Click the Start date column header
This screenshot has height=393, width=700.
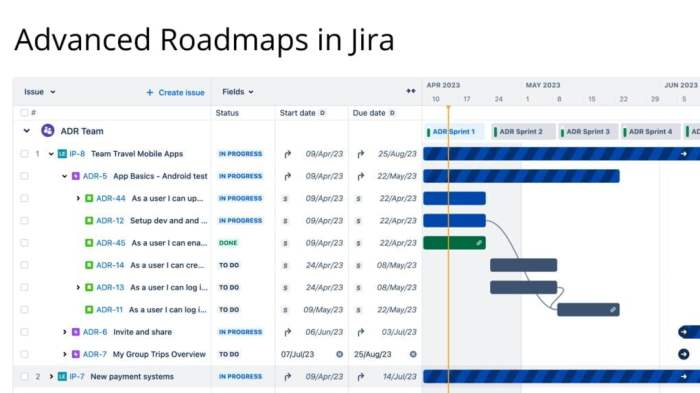pos(297,113)
